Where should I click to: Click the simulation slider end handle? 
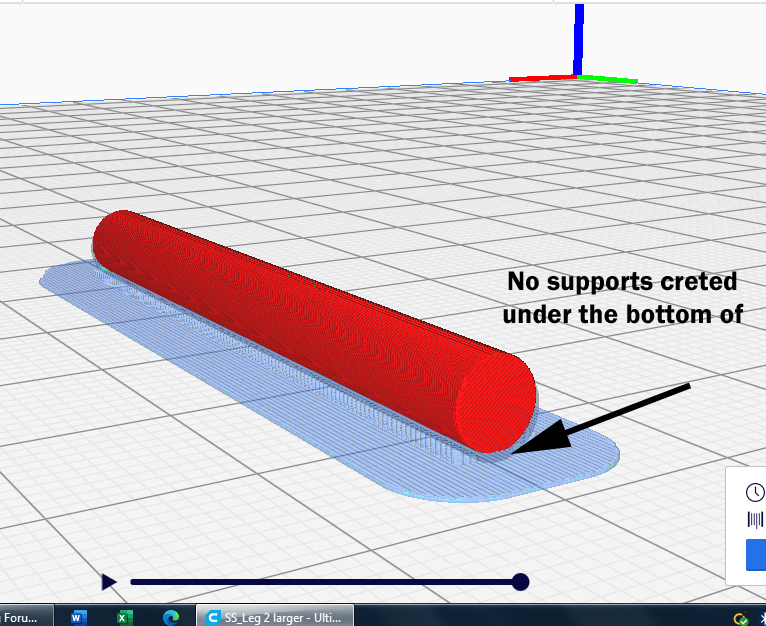tap(520, 582)
